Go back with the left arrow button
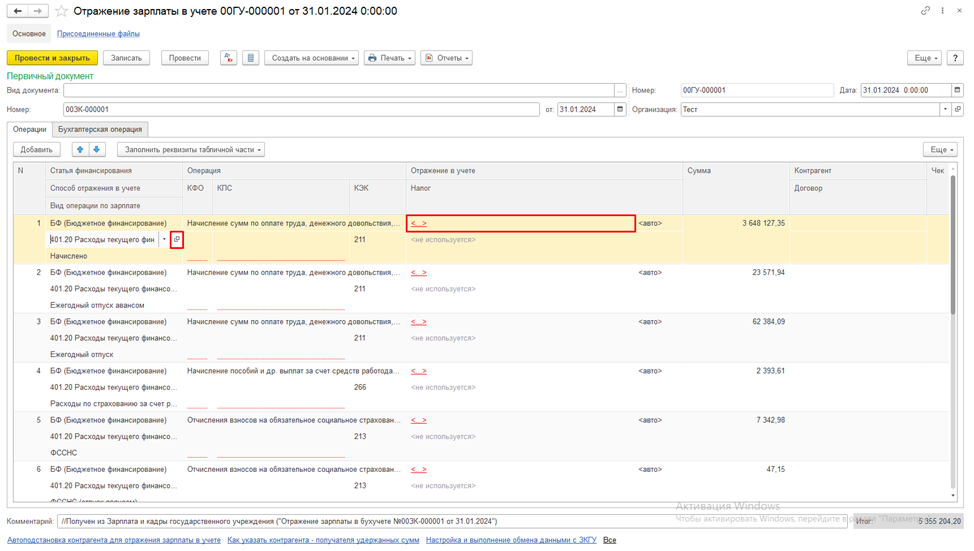974x551 pixels. coord(17,11)
